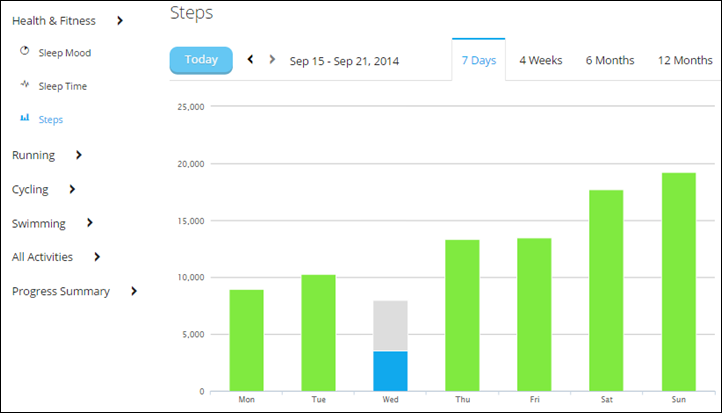Click the 25,000 axis label

[191, 107]
